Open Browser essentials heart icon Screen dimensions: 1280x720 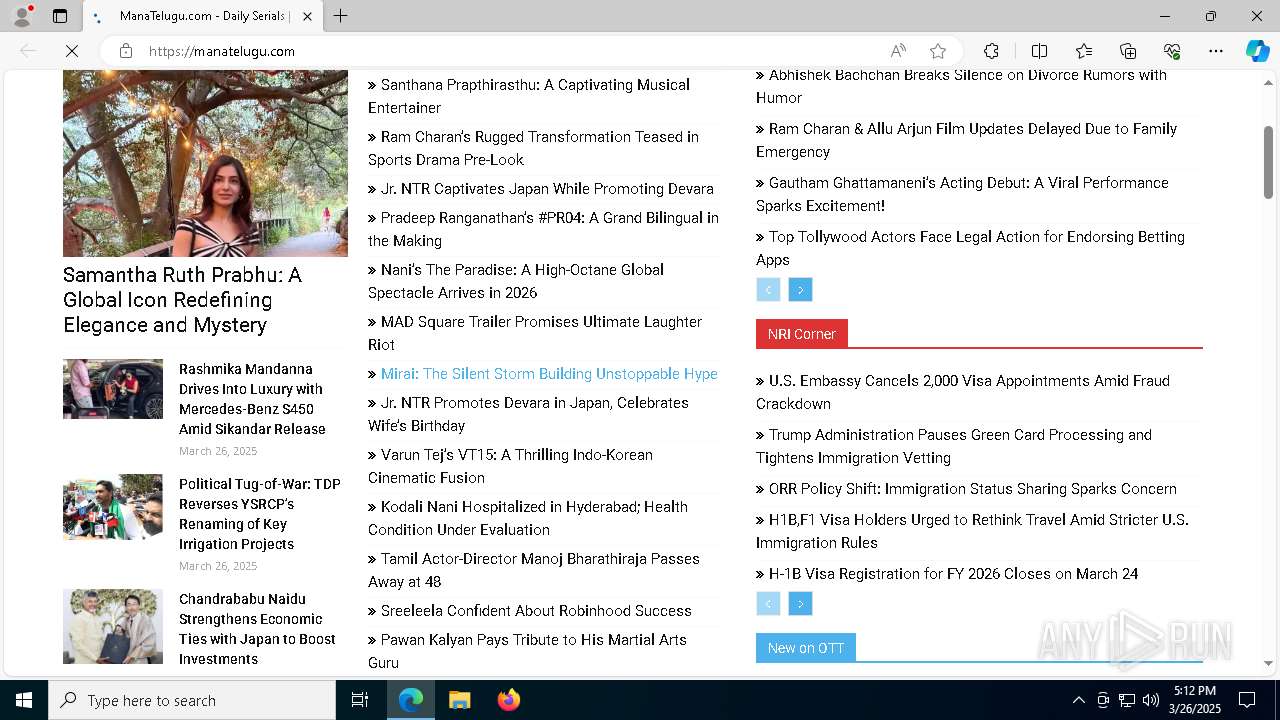(1172, 51)
